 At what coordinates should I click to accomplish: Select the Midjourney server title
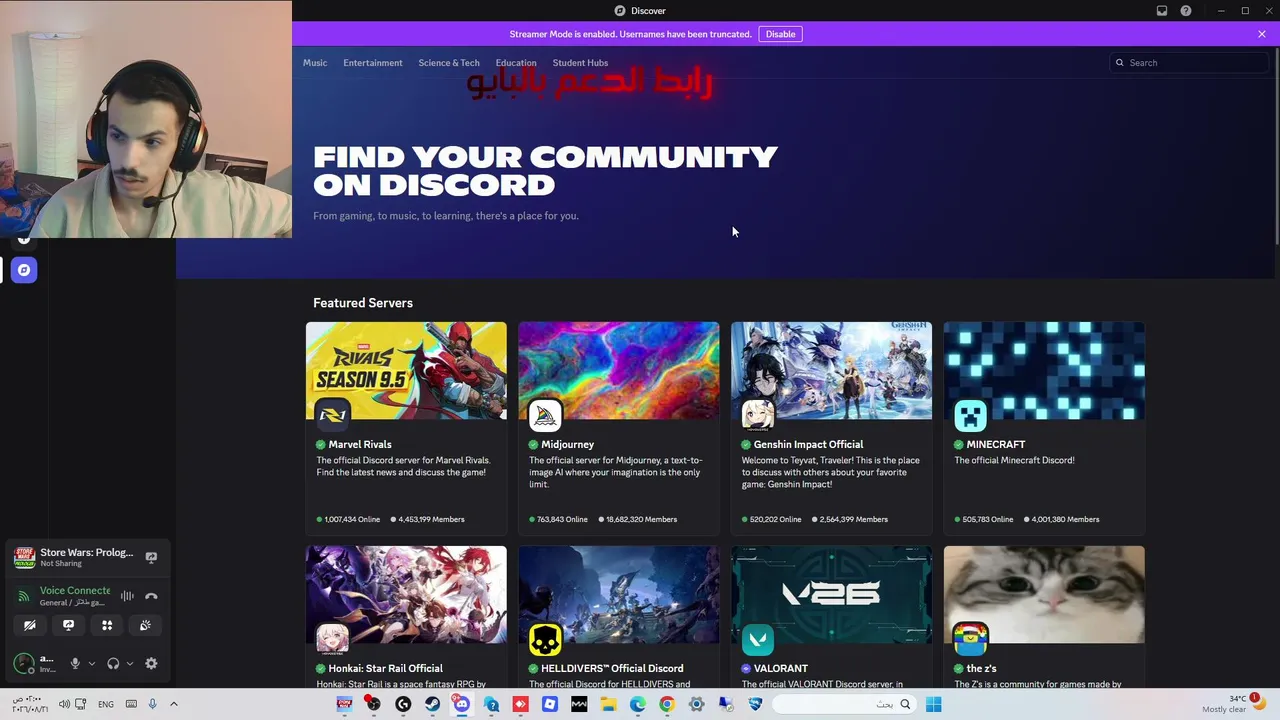click(567, 444)
